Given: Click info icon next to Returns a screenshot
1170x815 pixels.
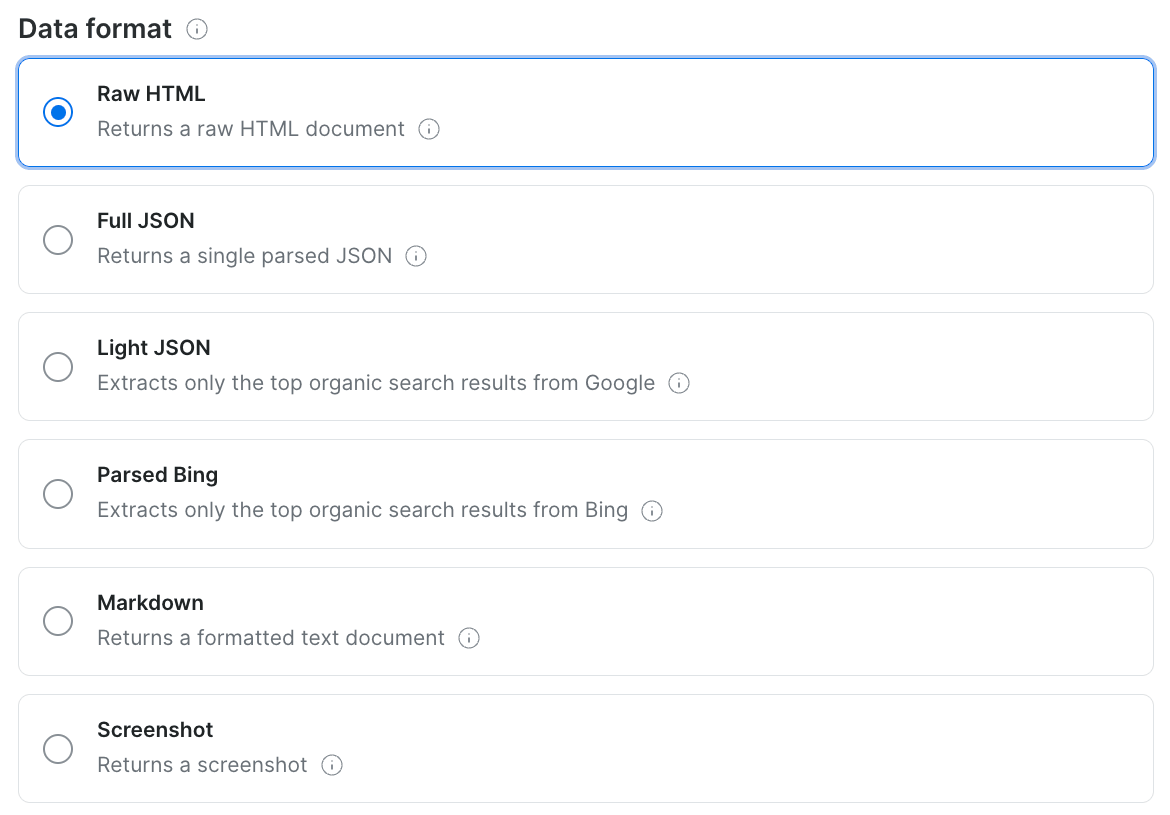Looking at the screenshot, I should [332, 765].
